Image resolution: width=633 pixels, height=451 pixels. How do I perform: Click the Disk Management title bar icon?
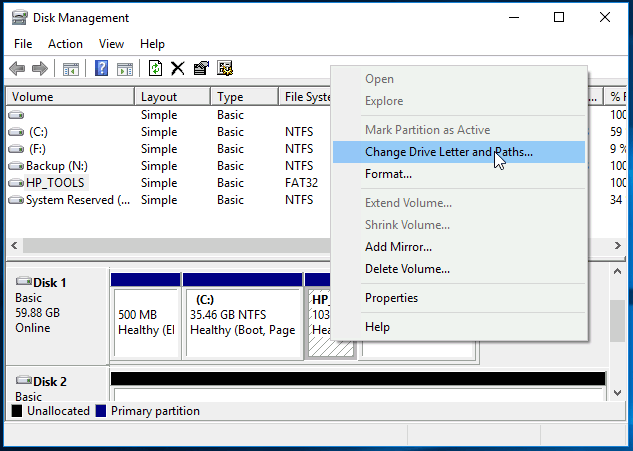19,18
